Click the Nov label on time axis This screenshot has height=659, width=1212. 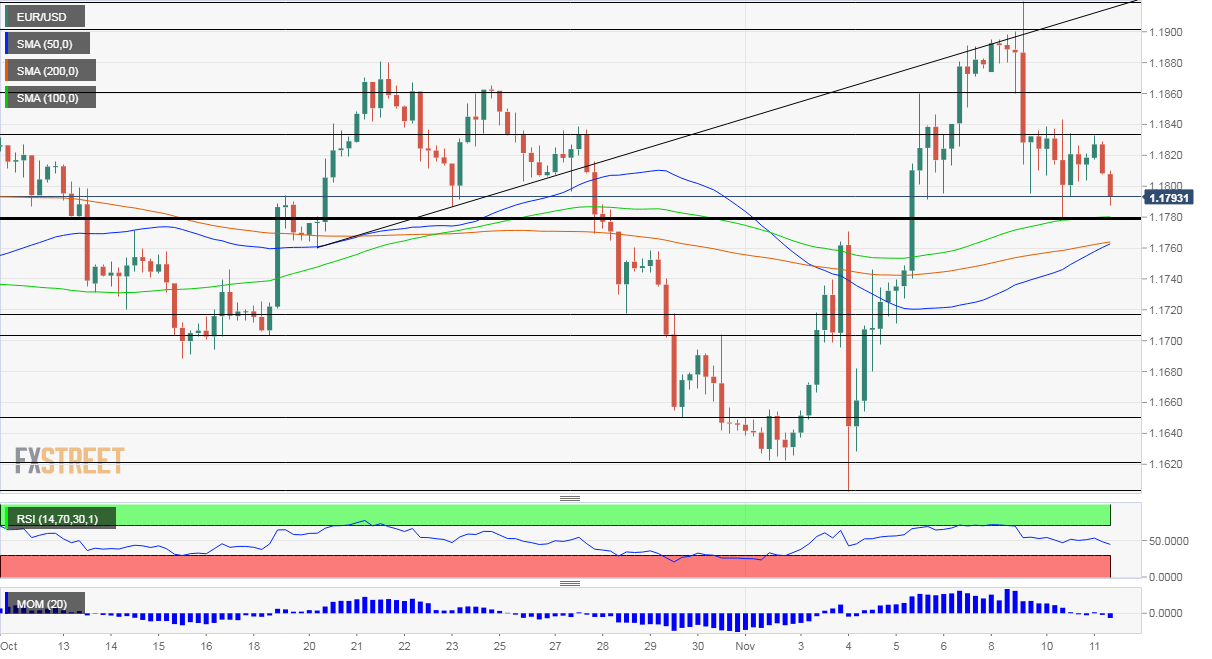(x=747, y=647)
